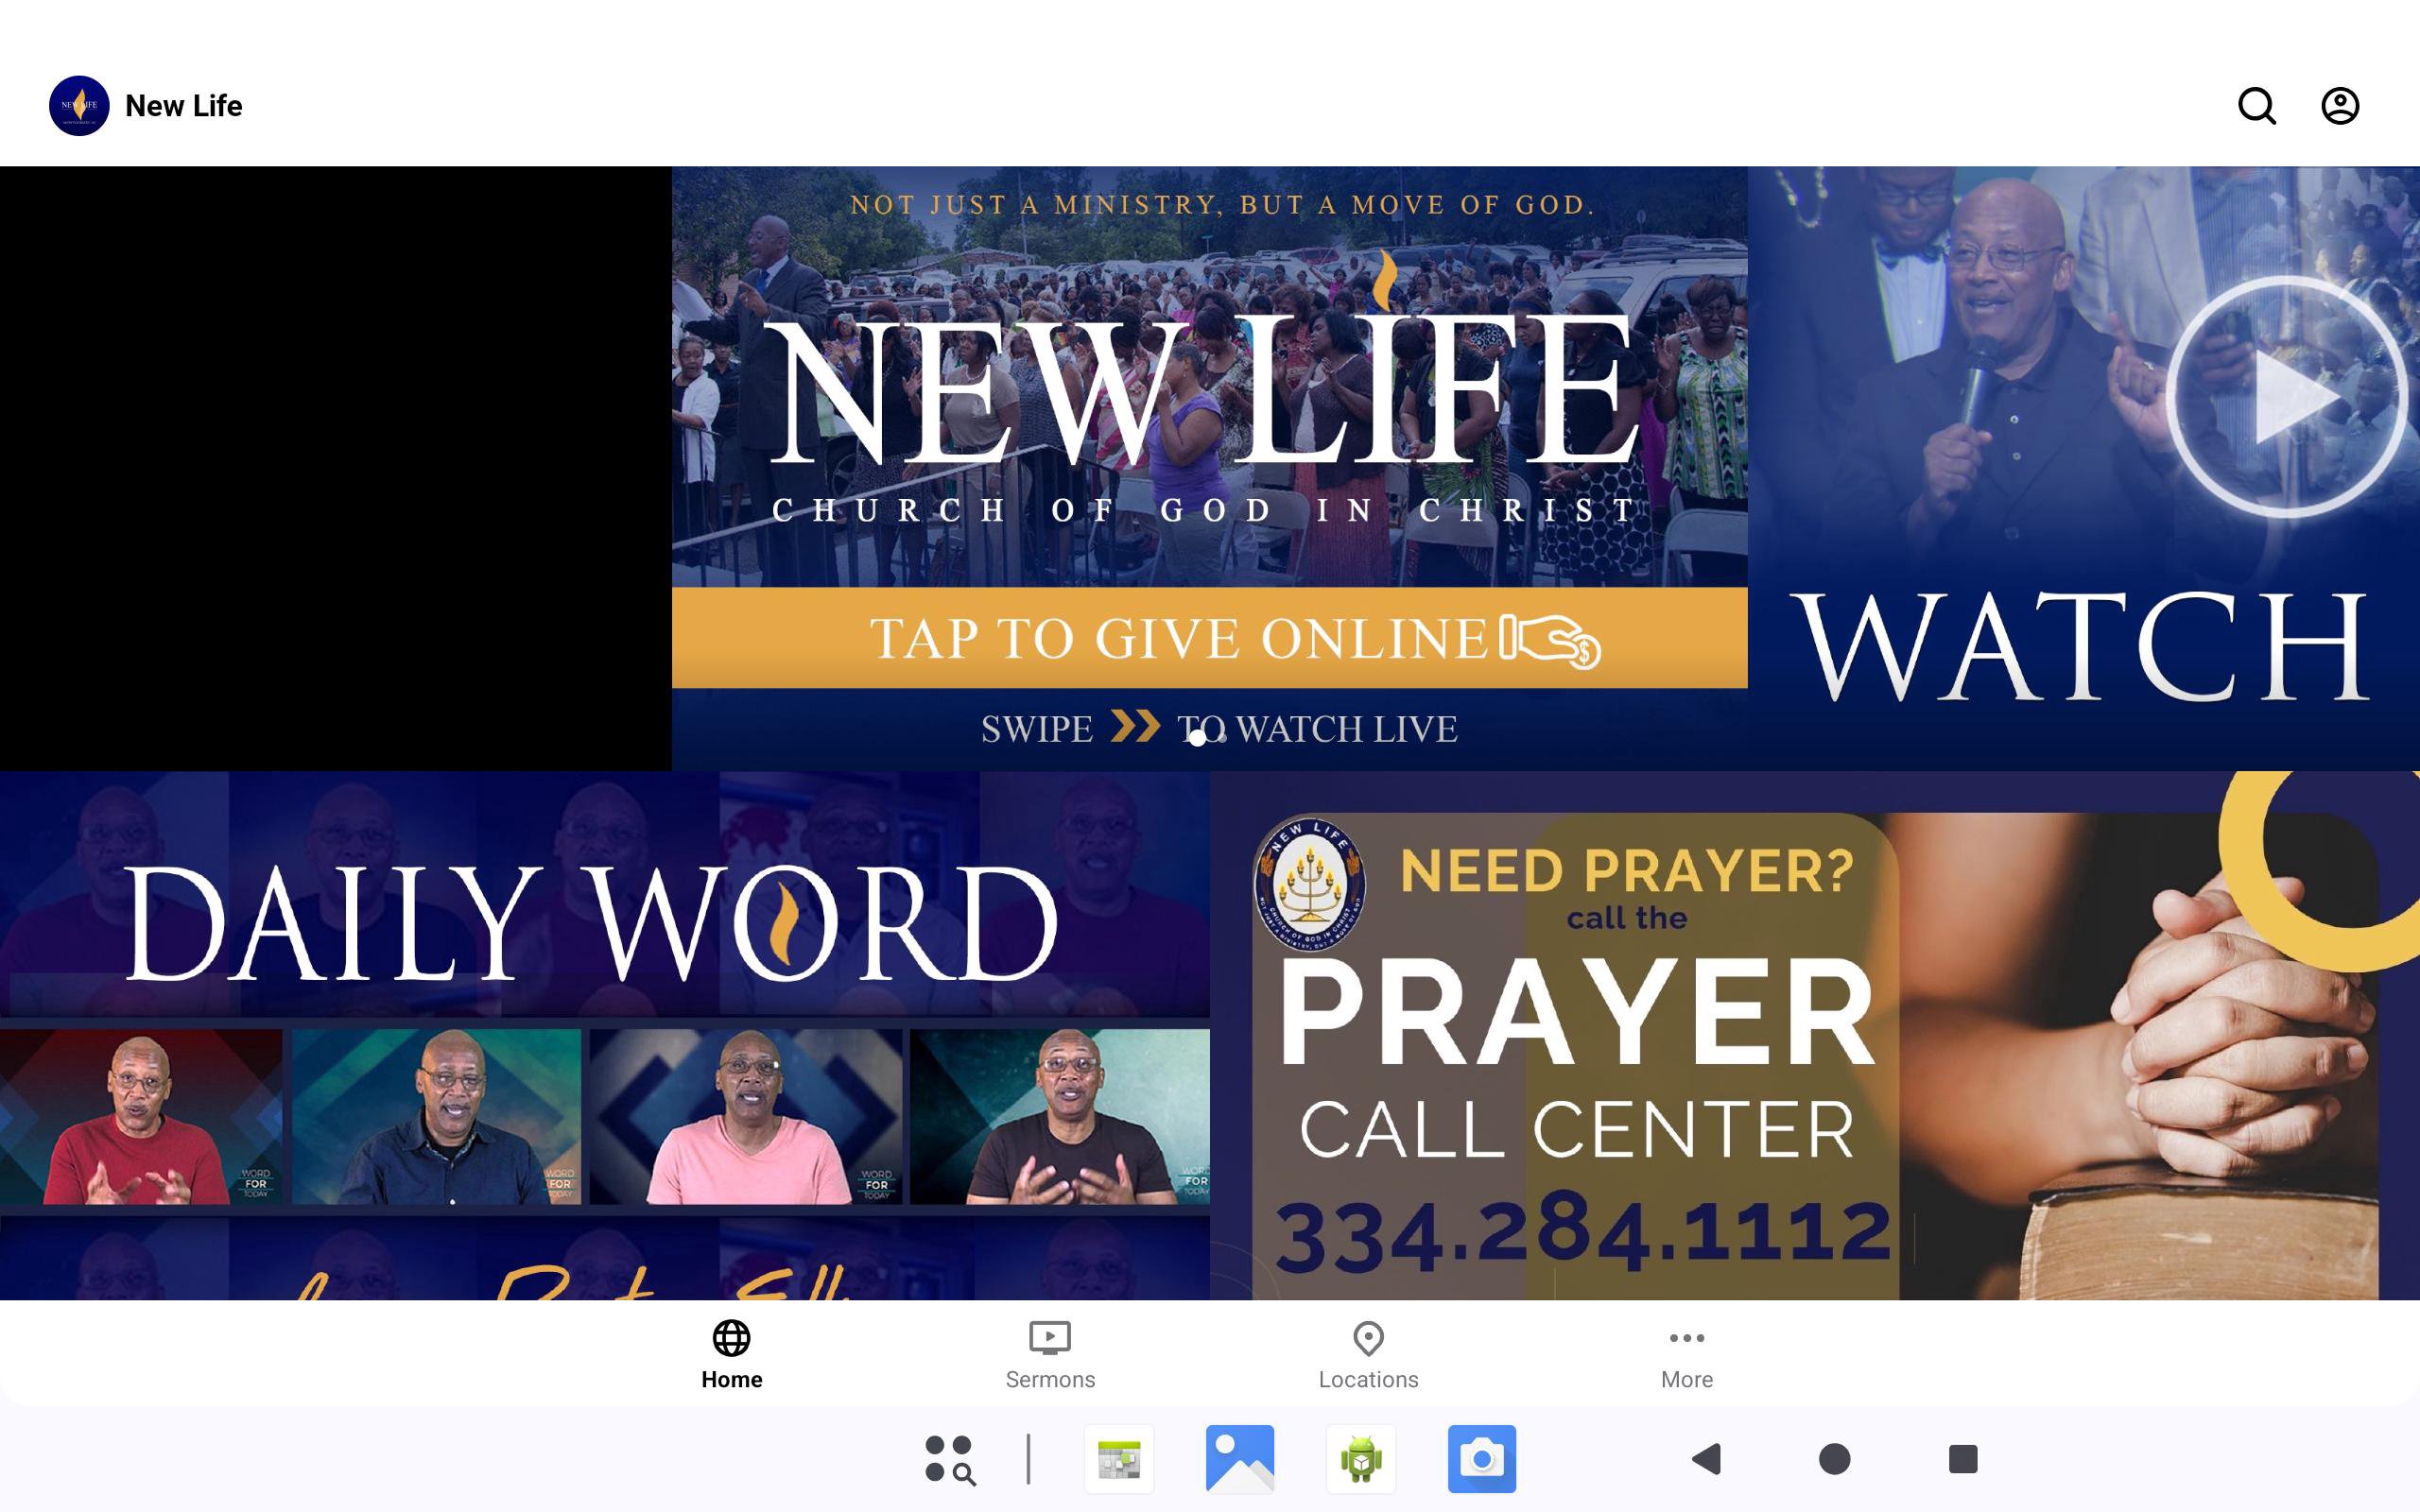This screenshot has height=1512, width=2420.
Task: Select the second carousel page dot
Action: tap(1222, 739)
